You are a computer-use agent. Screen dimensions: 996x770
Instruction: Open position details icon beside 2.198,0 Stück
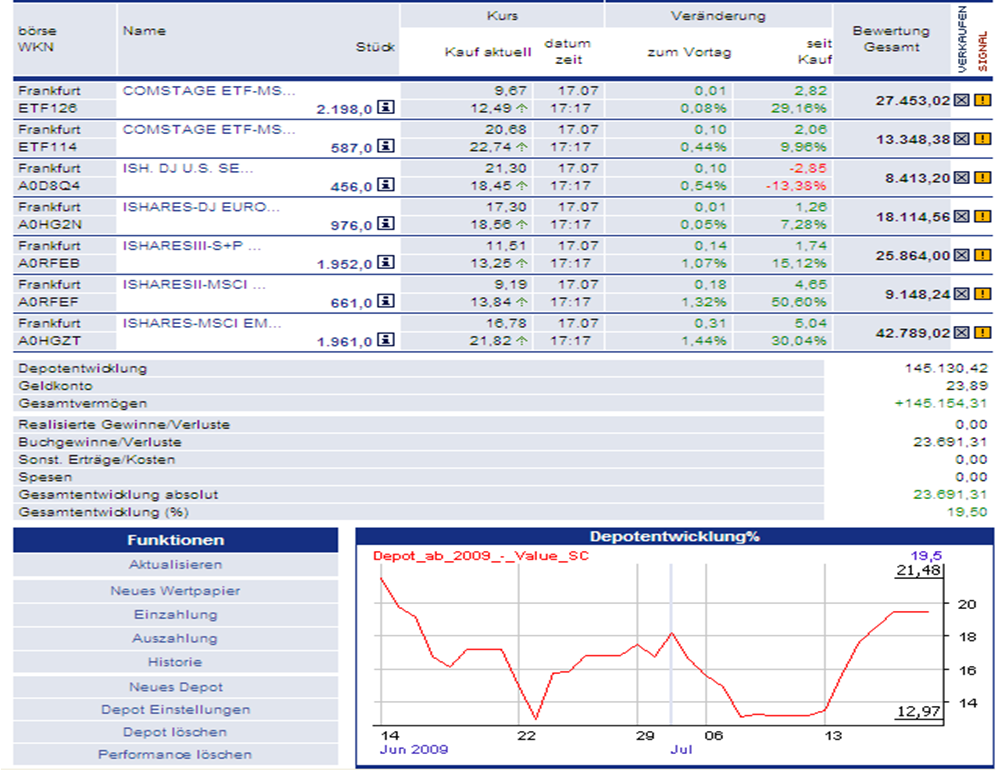pyautogui.click(x=385, y=107)
